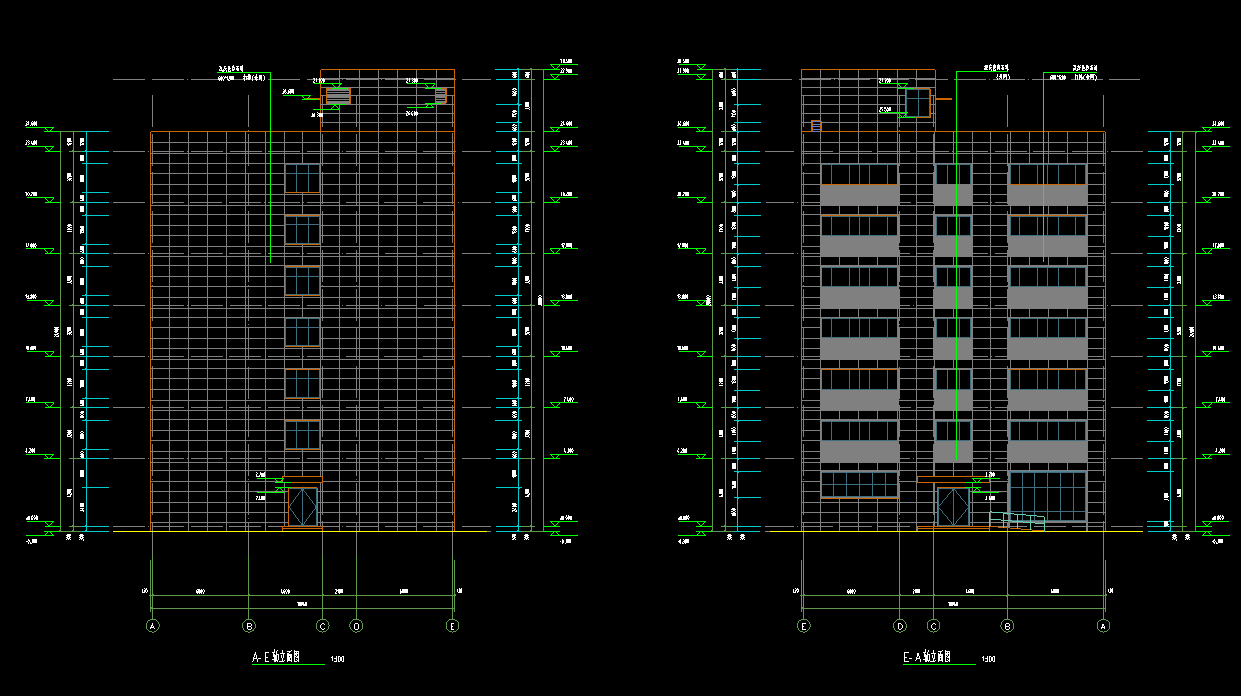Viewport: 1241px width, 696px height.
Task: Select ground-floor left window in right elevation
Action: tap(859, 485)
